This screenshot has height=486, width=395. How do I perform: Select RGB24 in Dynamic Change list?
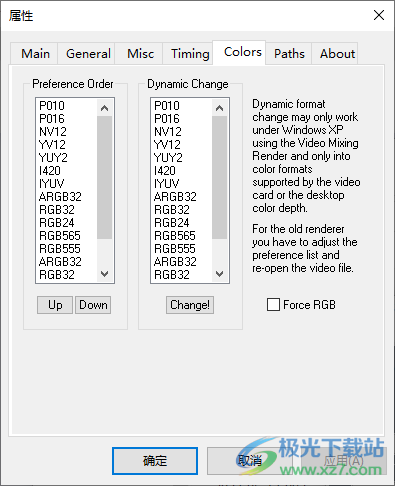(181, 223)
